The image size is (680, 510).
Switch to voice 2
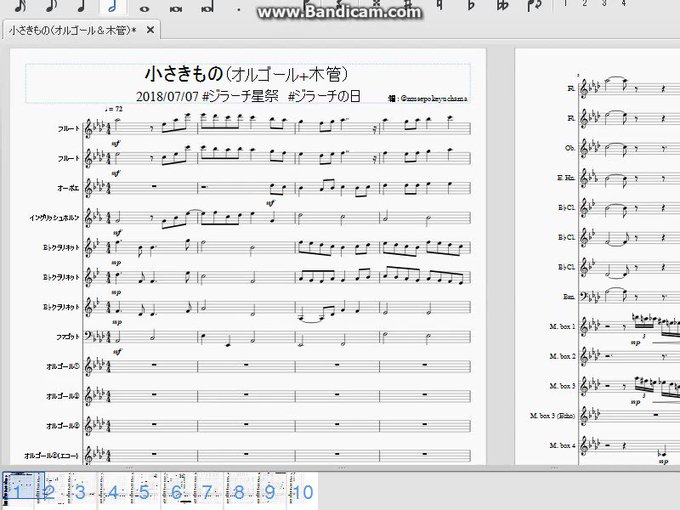click(585, 3)
